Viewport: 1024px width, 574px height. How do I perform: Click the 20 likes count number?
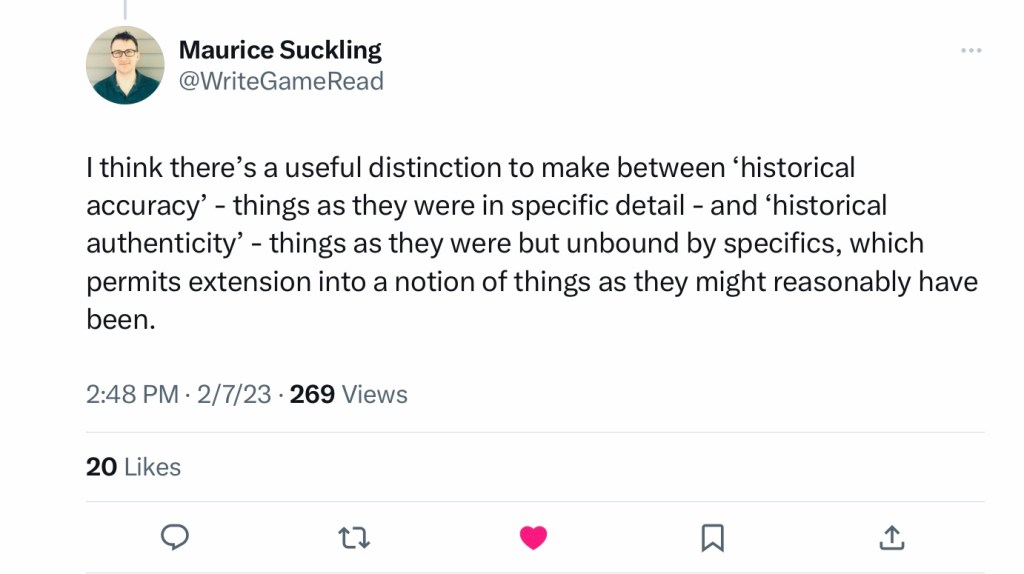click(x=101, y=467)
